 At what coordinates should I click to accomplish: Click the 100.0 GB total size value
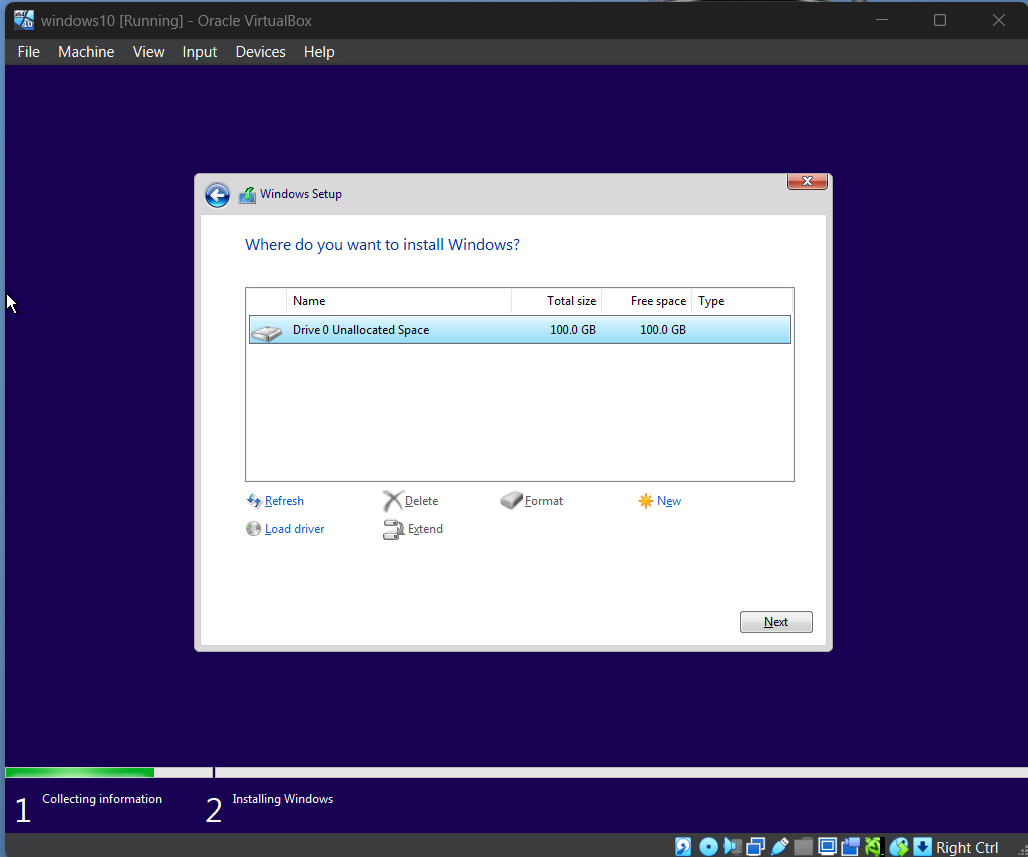(572, 330)
